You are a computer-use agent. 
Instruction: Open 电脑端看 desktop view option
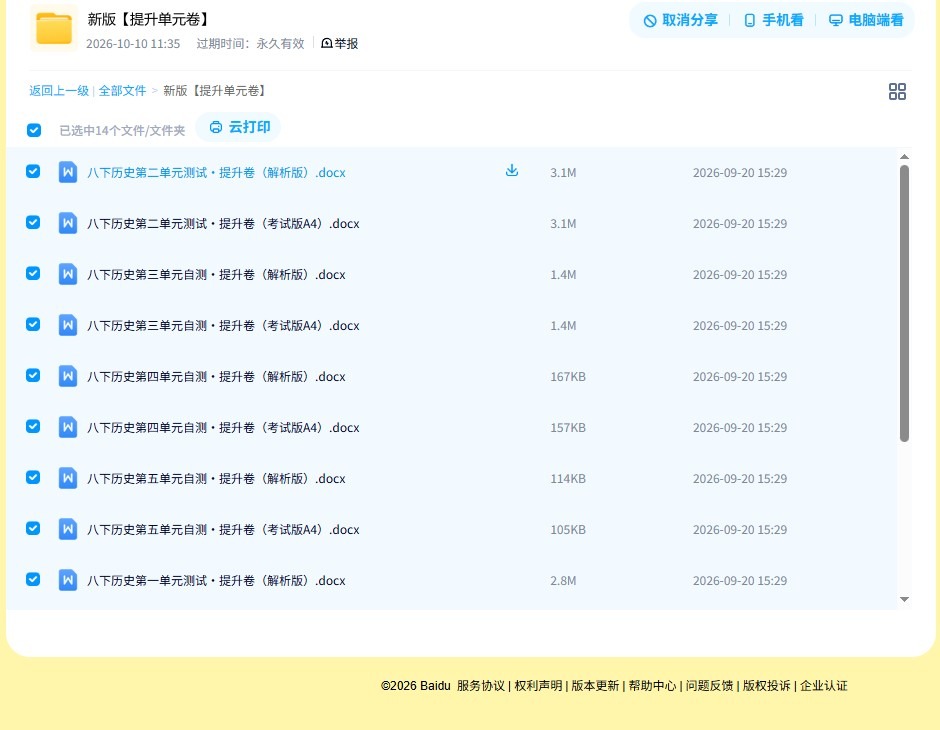[866, 20]
